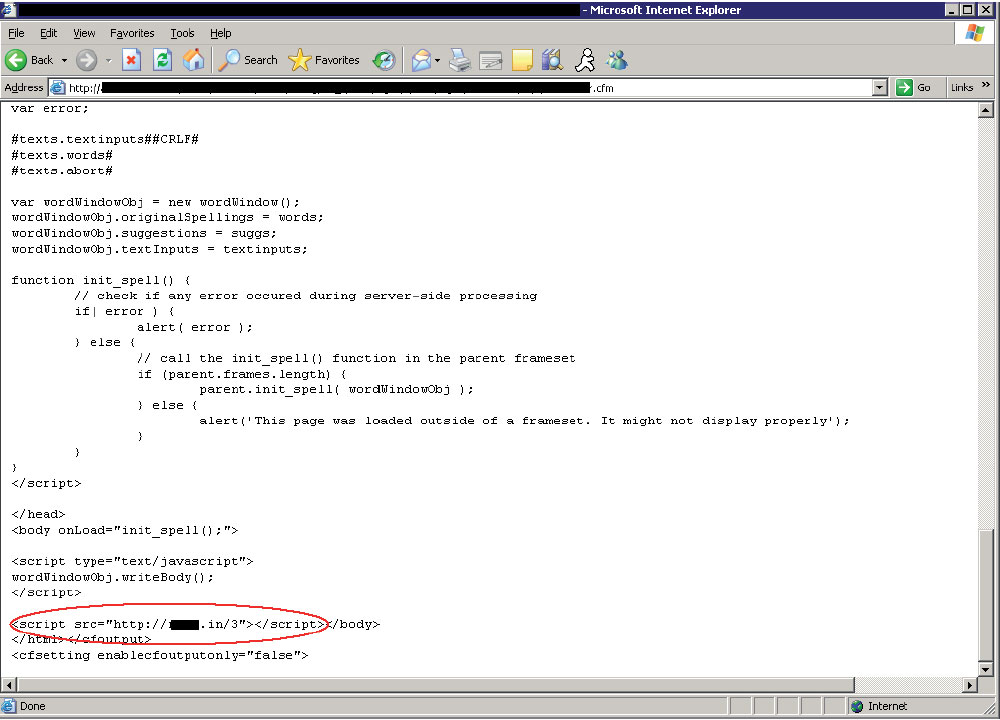
Task: Click 'wordWindowObj.suggestions = suggs;' line
Action: (143, 233)
